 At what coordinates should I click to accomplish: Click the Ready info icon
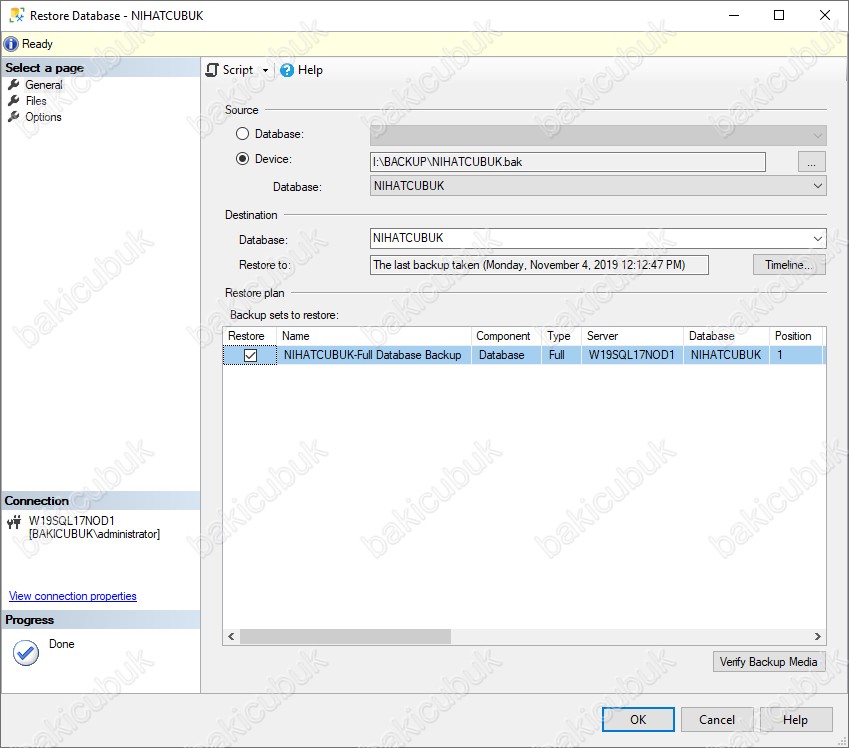11,44
